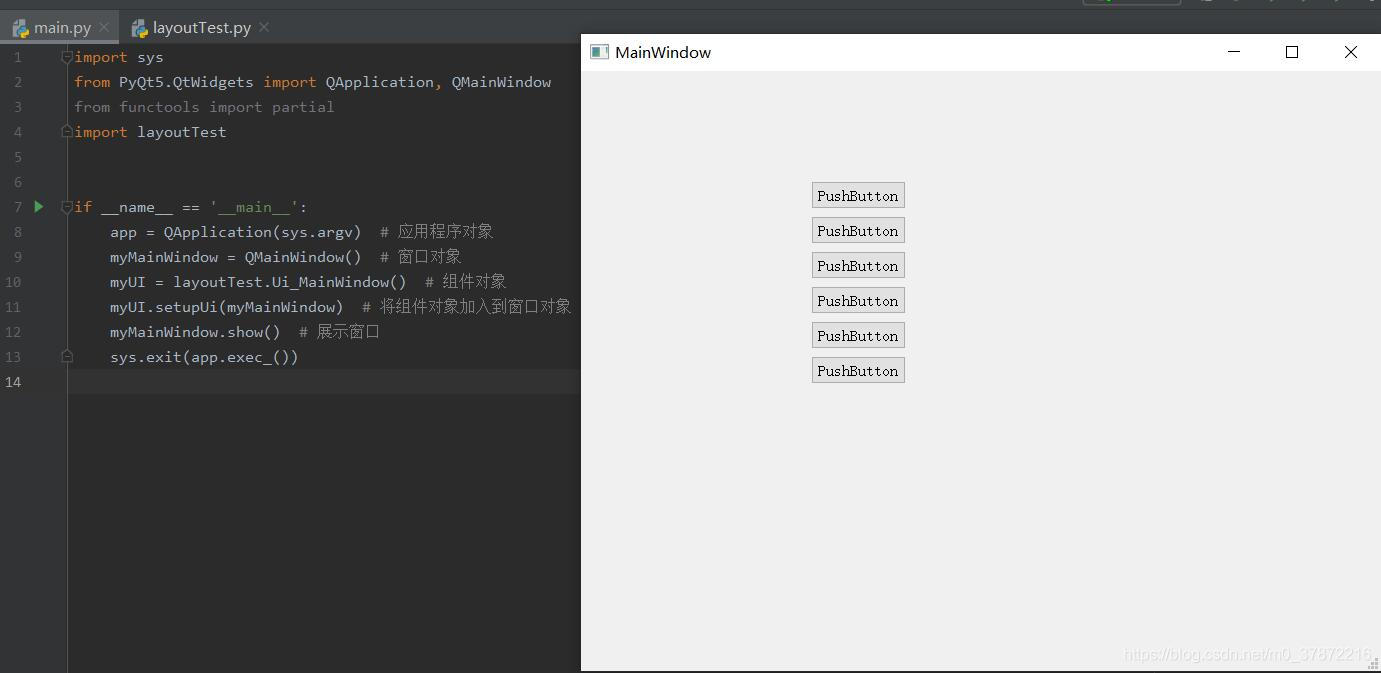Maximize the MainWindow window
The width and height of the screenshot is (1381, 673).
click(x=1292, y=52)
